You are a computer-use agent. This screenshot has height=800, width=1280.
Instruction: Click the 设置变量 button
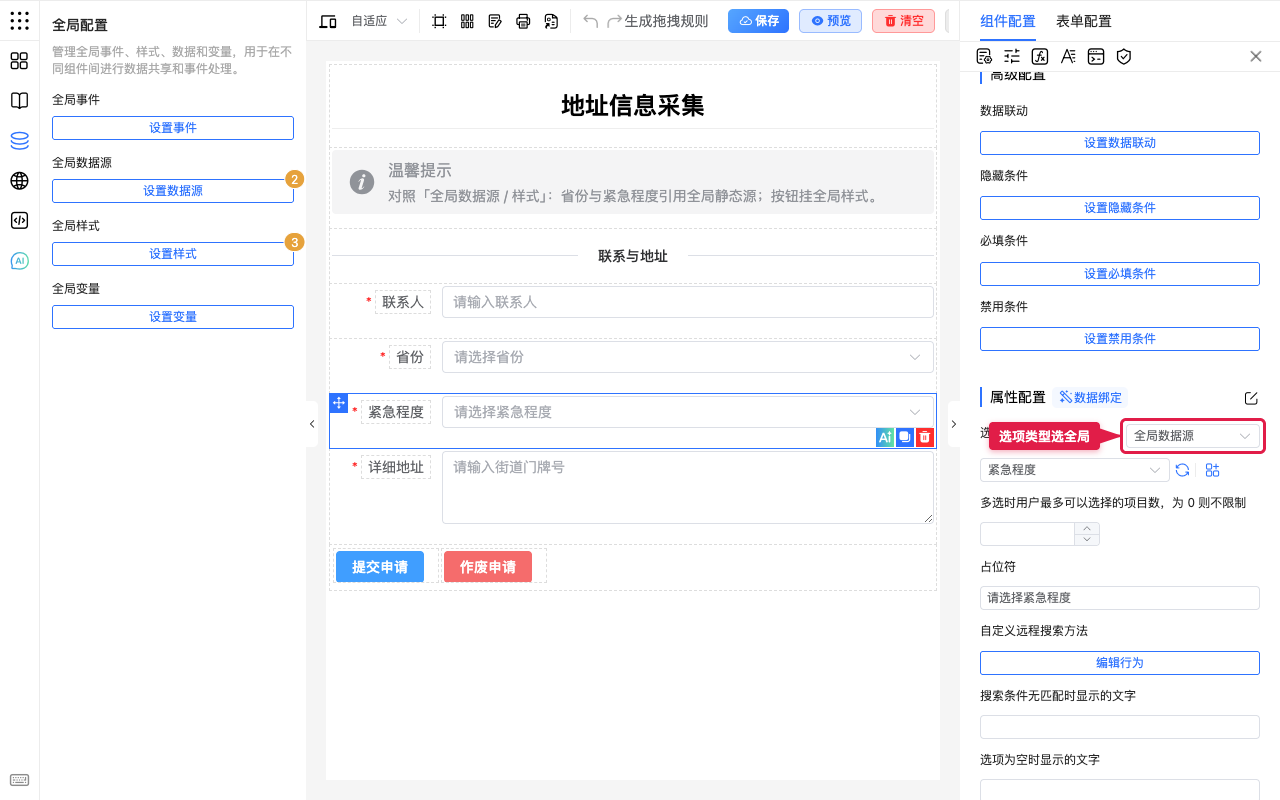pos(173,317)
